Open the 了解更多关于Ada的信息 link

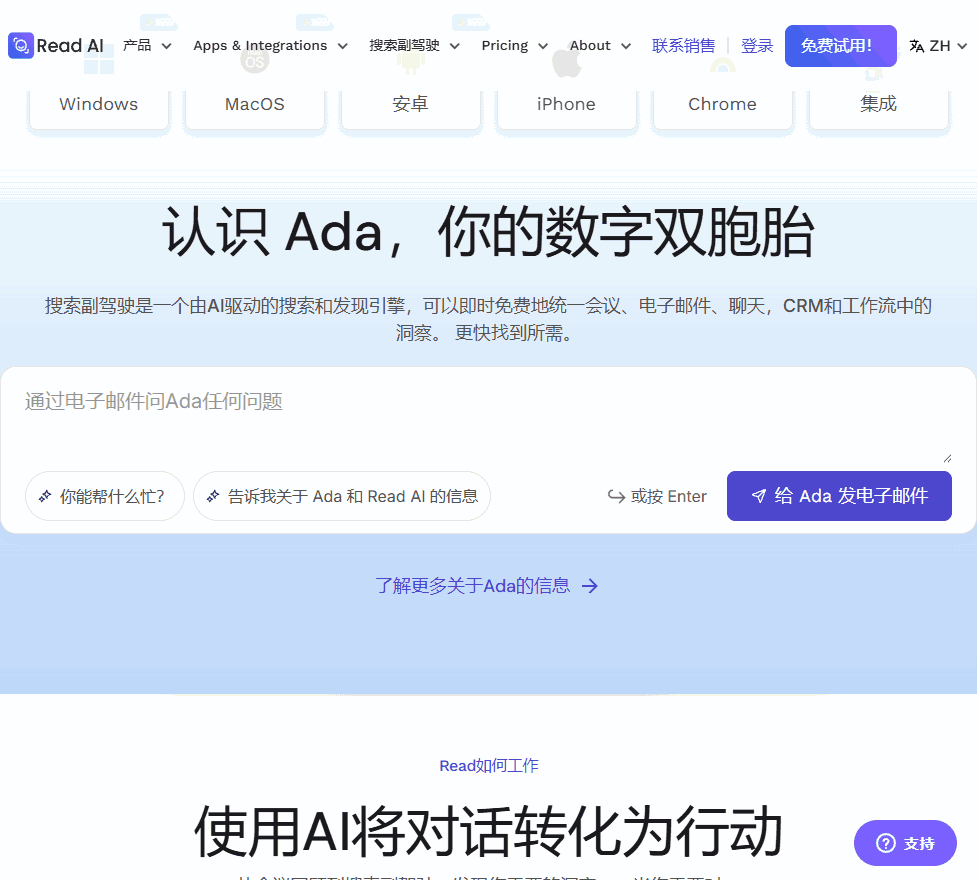click(x=488, y=586)
